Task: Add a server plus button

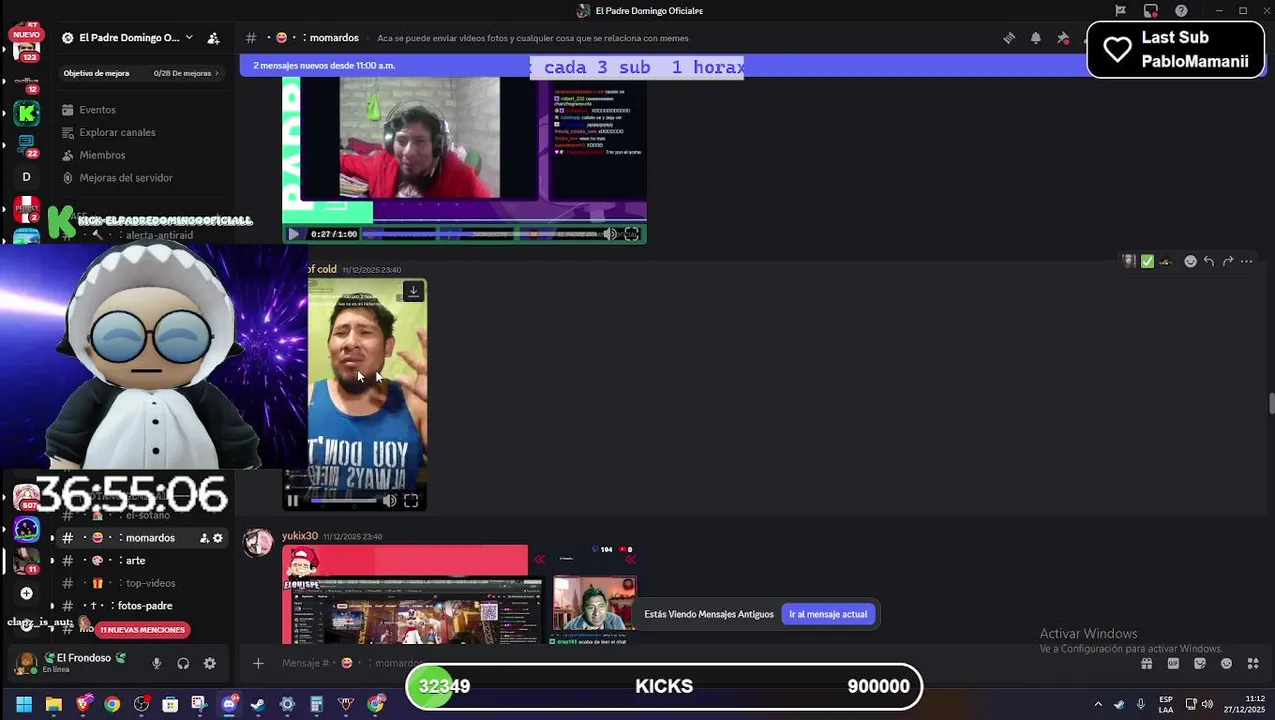Action: (x=26, y=593)
